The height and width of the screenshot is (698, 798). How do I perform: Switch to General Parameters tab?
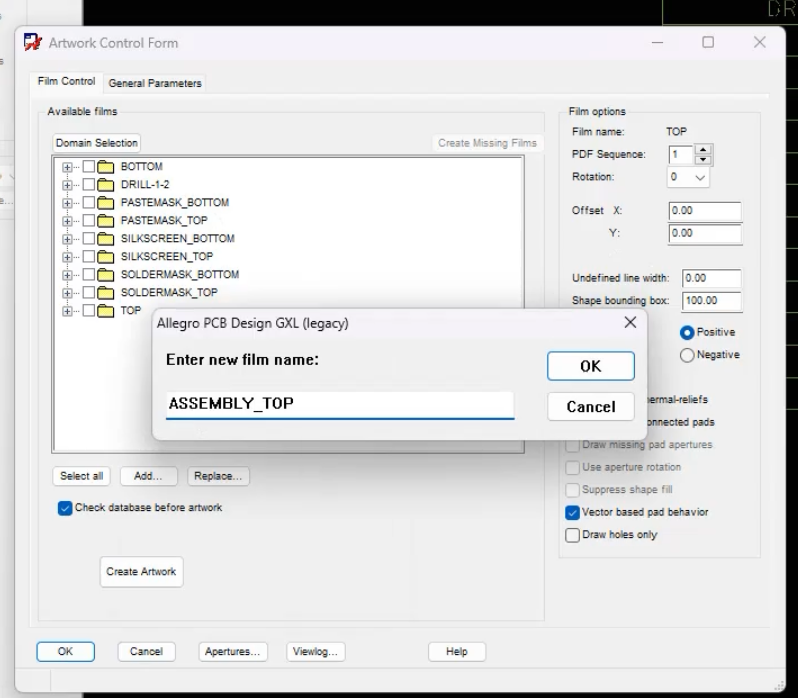155,83
